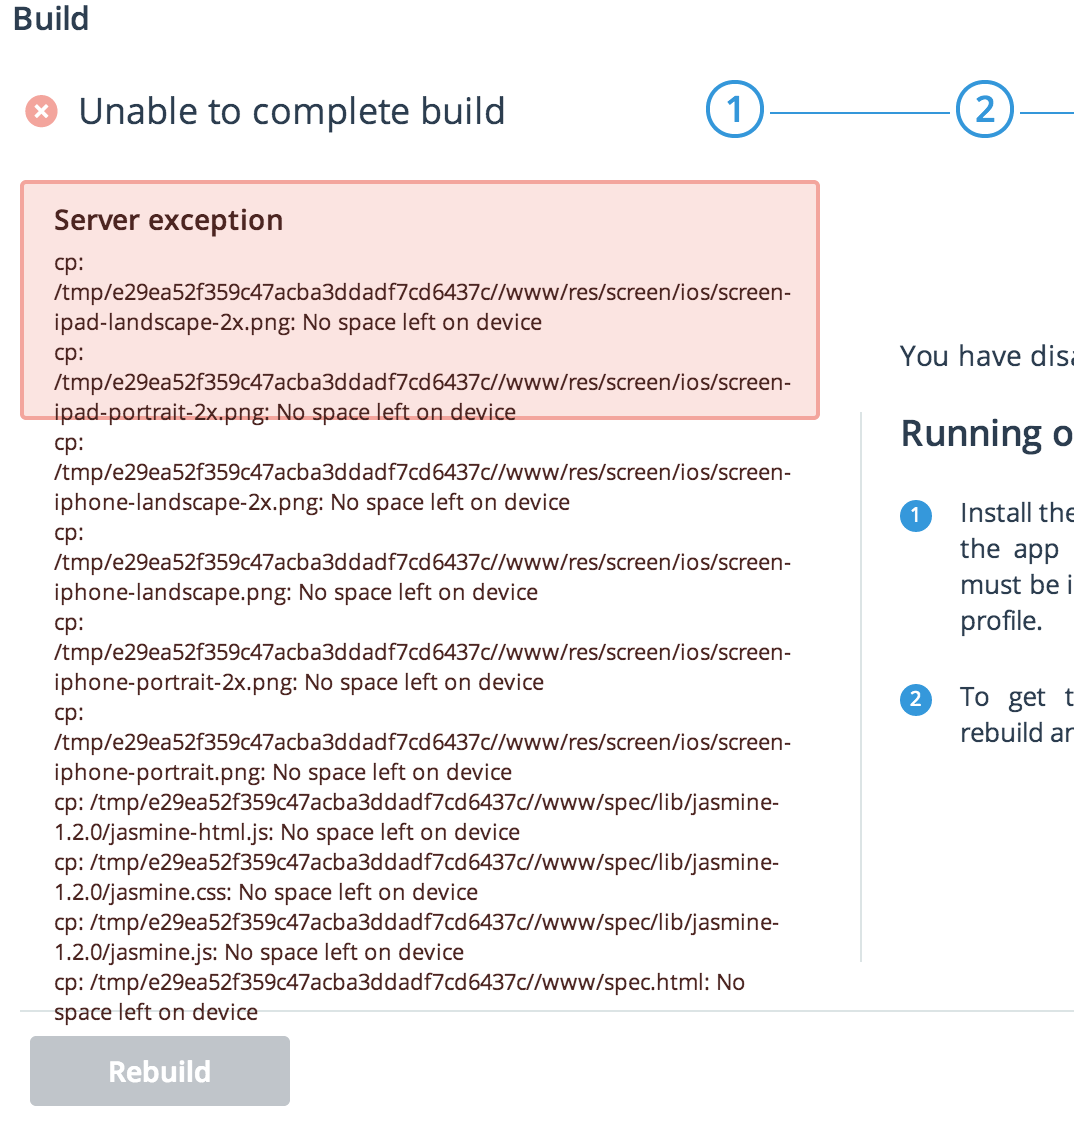This screenshot has width=1074, height=1128.
Task: Click blue bullet 1 beside "Install the"
Action: click(915, 517)
